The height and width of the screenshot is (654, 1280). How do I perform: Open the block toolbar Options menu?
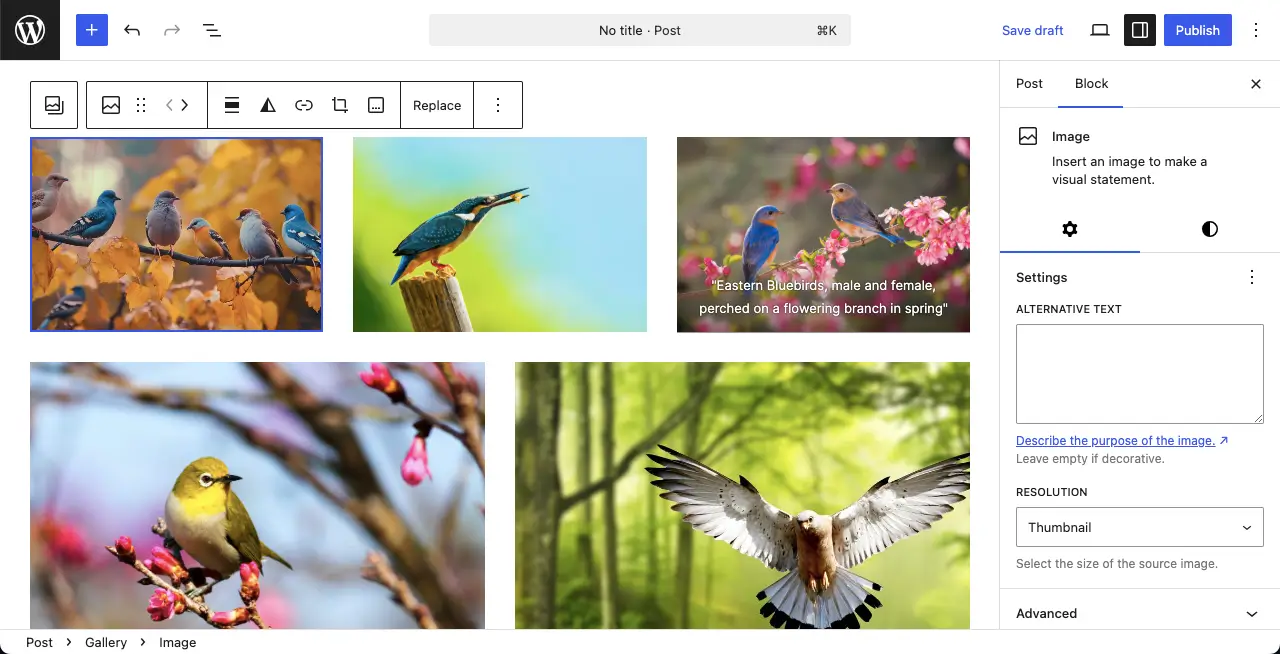pos(498,105)
